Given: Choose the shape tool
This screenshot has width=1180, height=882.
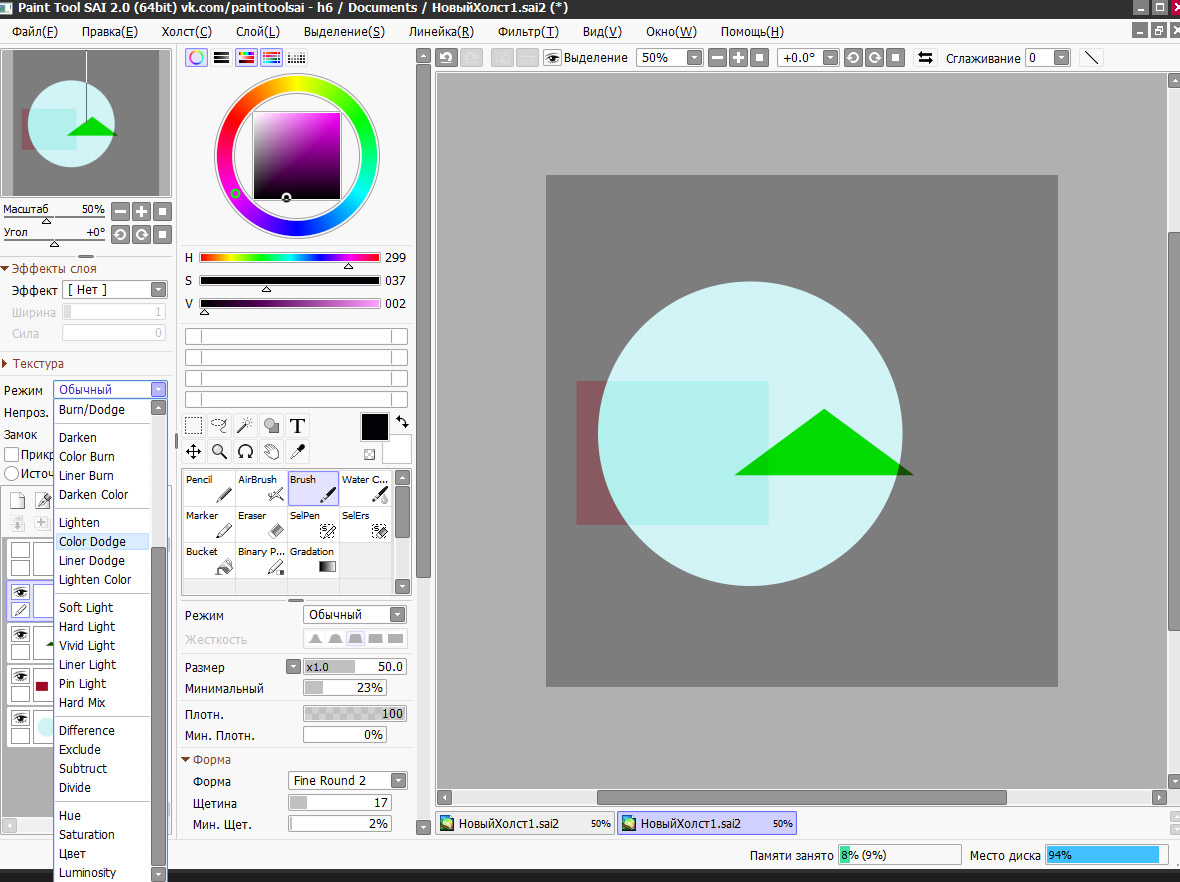Looking at the screenshot, I should (272, 426).
